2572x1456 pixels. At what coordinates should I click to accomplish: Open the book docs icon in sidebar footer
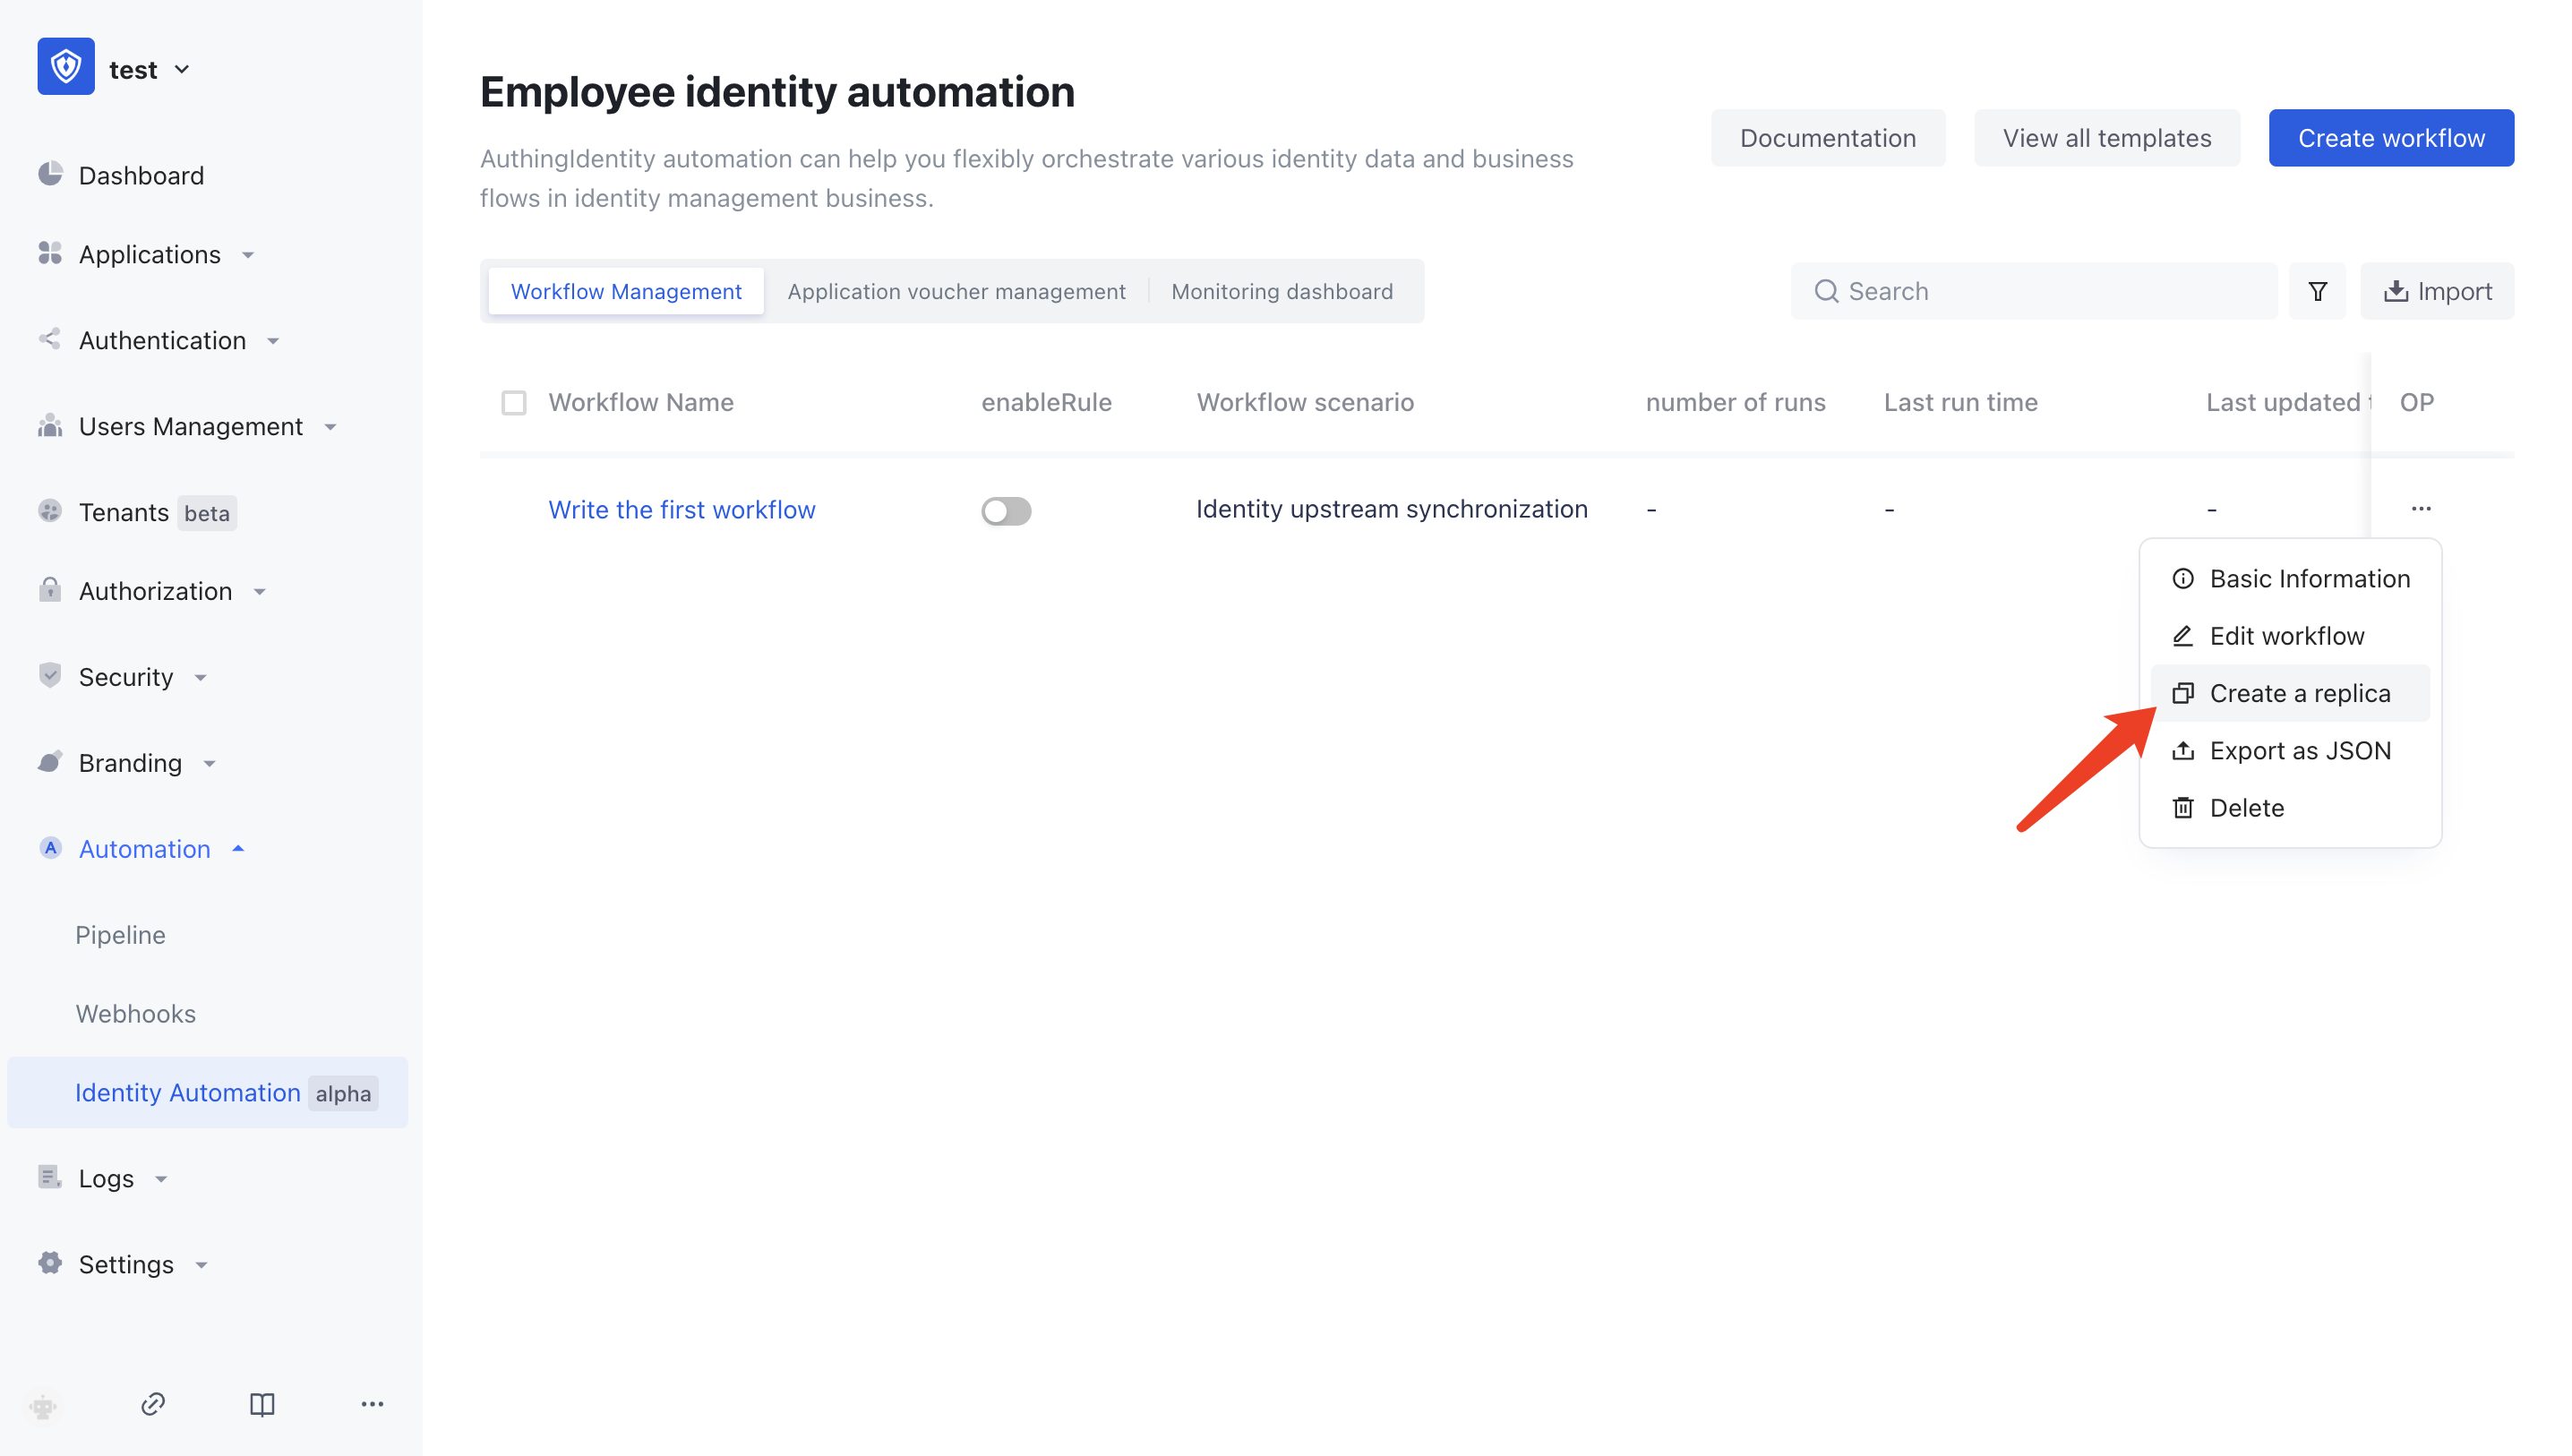[262, 1403]
